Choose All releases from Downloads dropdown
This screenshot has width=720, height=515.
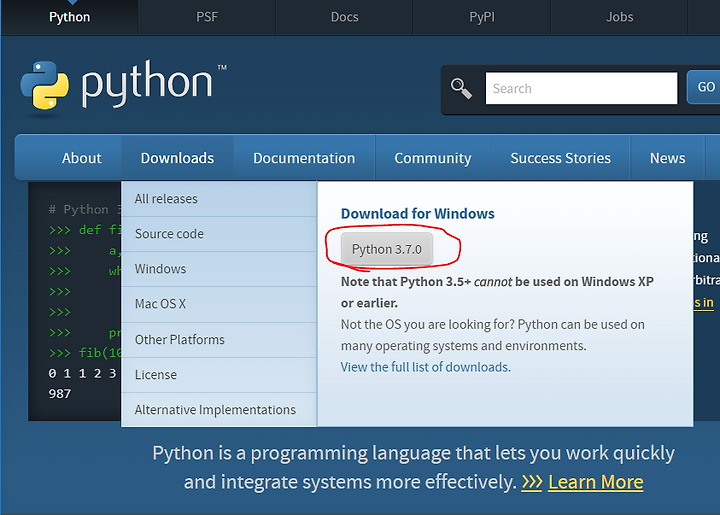coord(219,199)
